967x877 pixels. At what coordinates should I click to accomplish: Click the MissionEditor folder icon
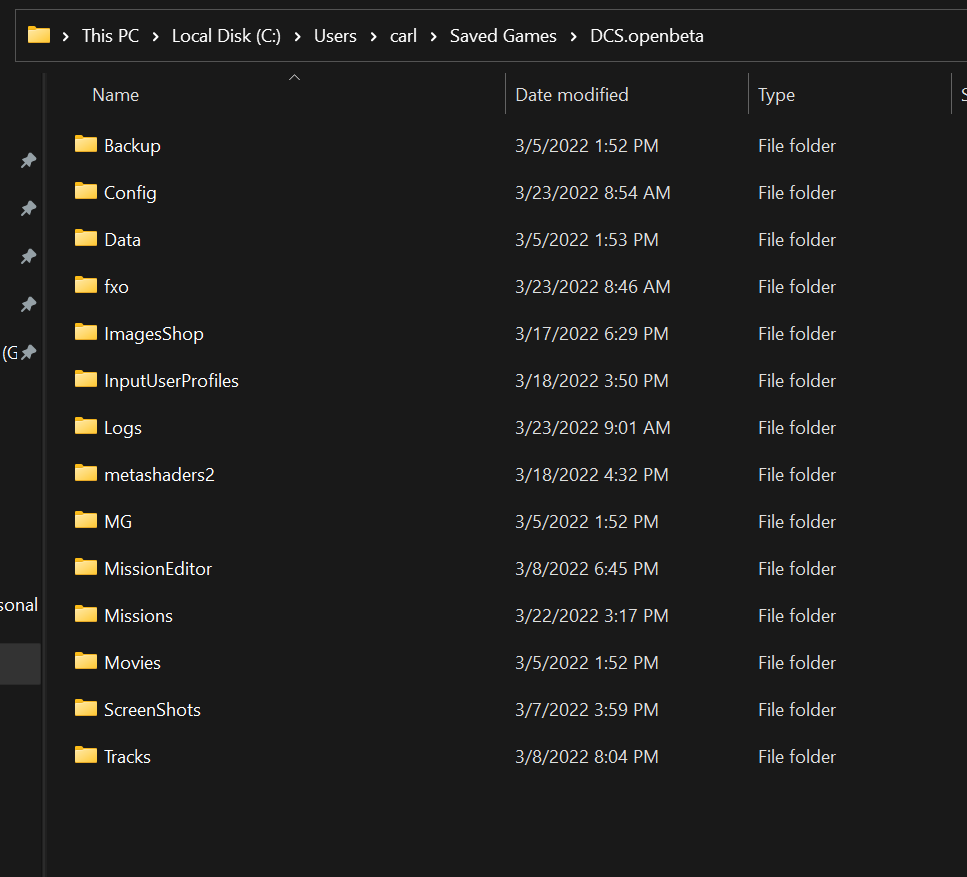tap(86, 567)
